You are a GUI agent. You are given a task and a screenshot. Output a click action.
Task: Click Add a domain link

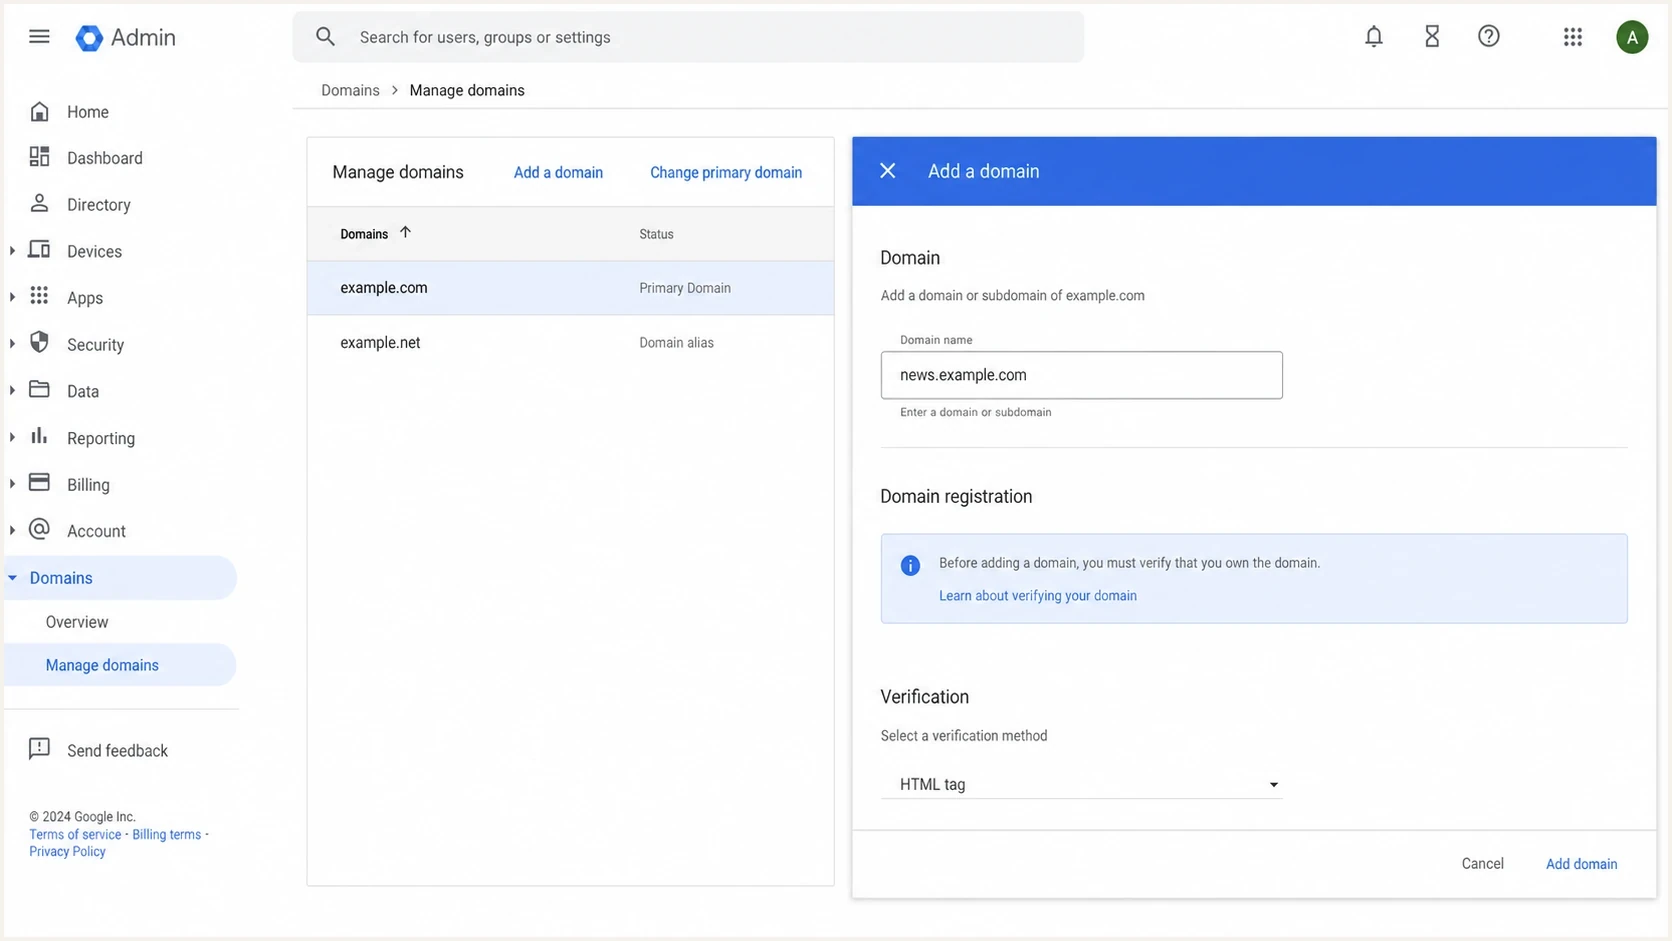tap(558, 172)
